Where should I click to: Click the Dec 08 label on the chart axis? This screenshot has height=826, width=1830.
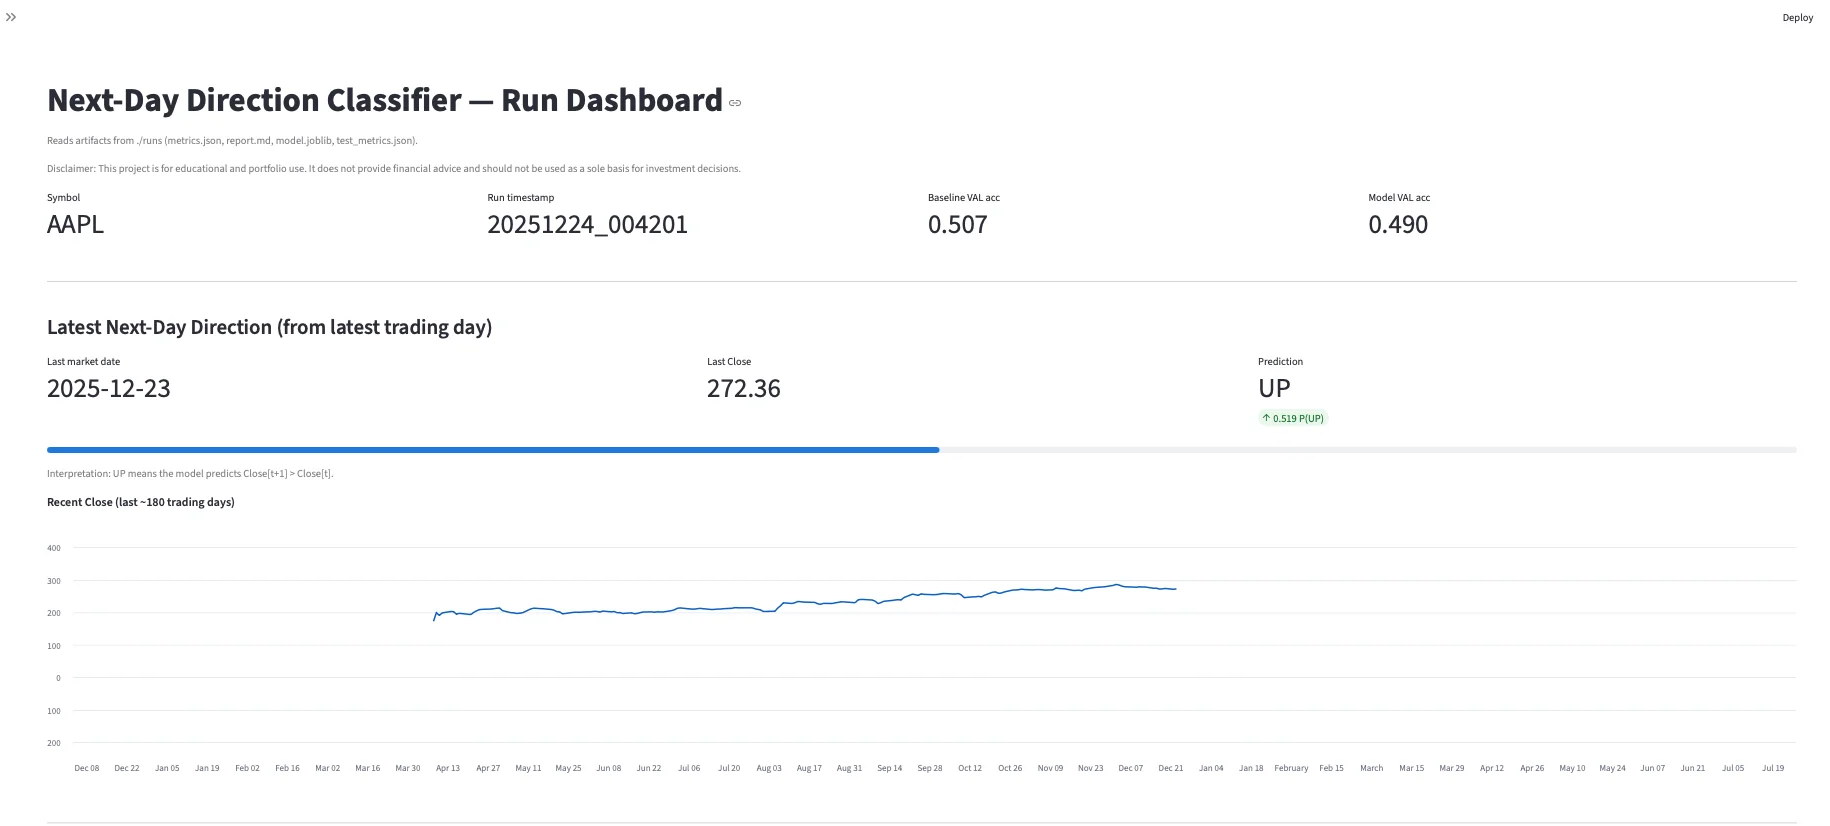click(87, 768)
